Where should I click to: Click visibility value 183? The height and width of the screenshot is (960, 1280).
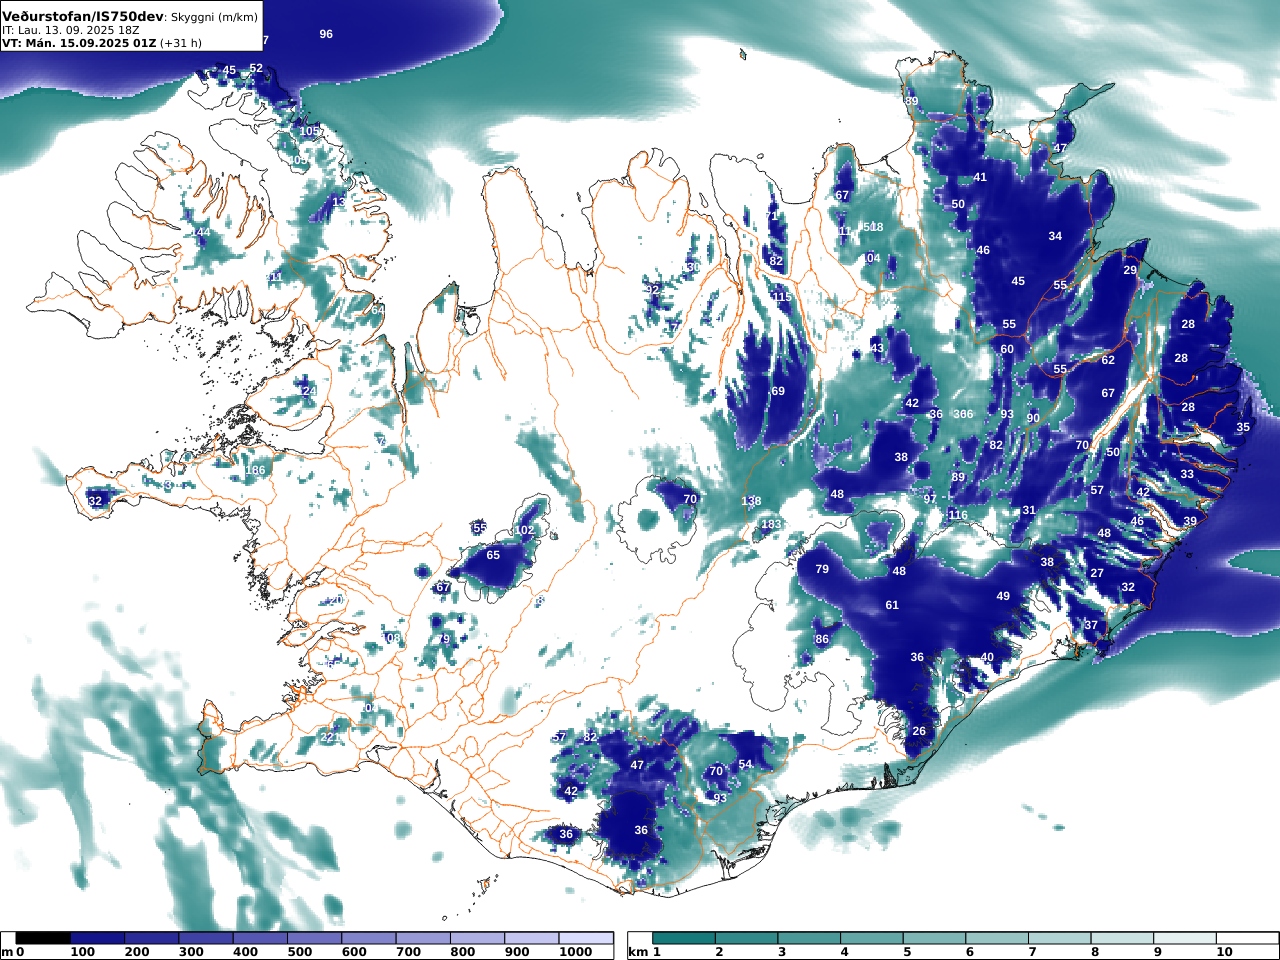[x=771, y=524]
